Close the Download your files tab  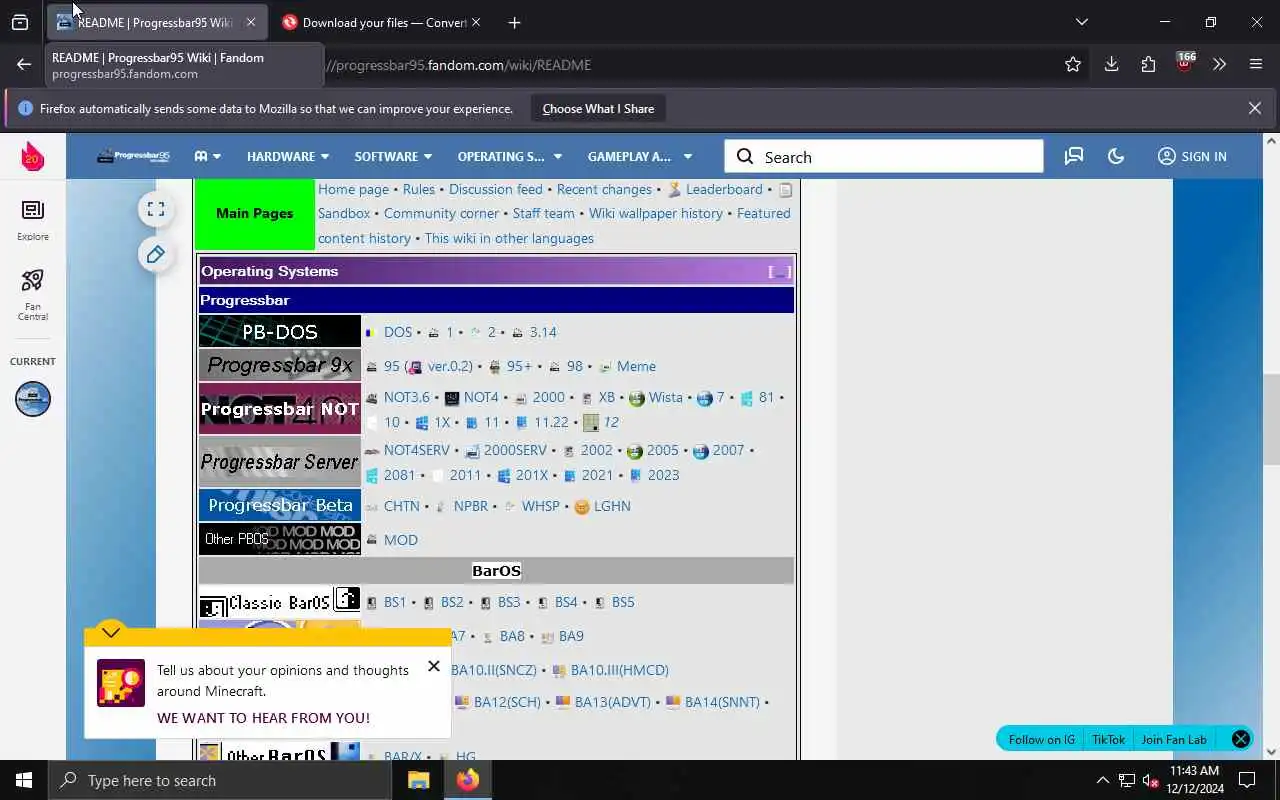tap(476, 22)
